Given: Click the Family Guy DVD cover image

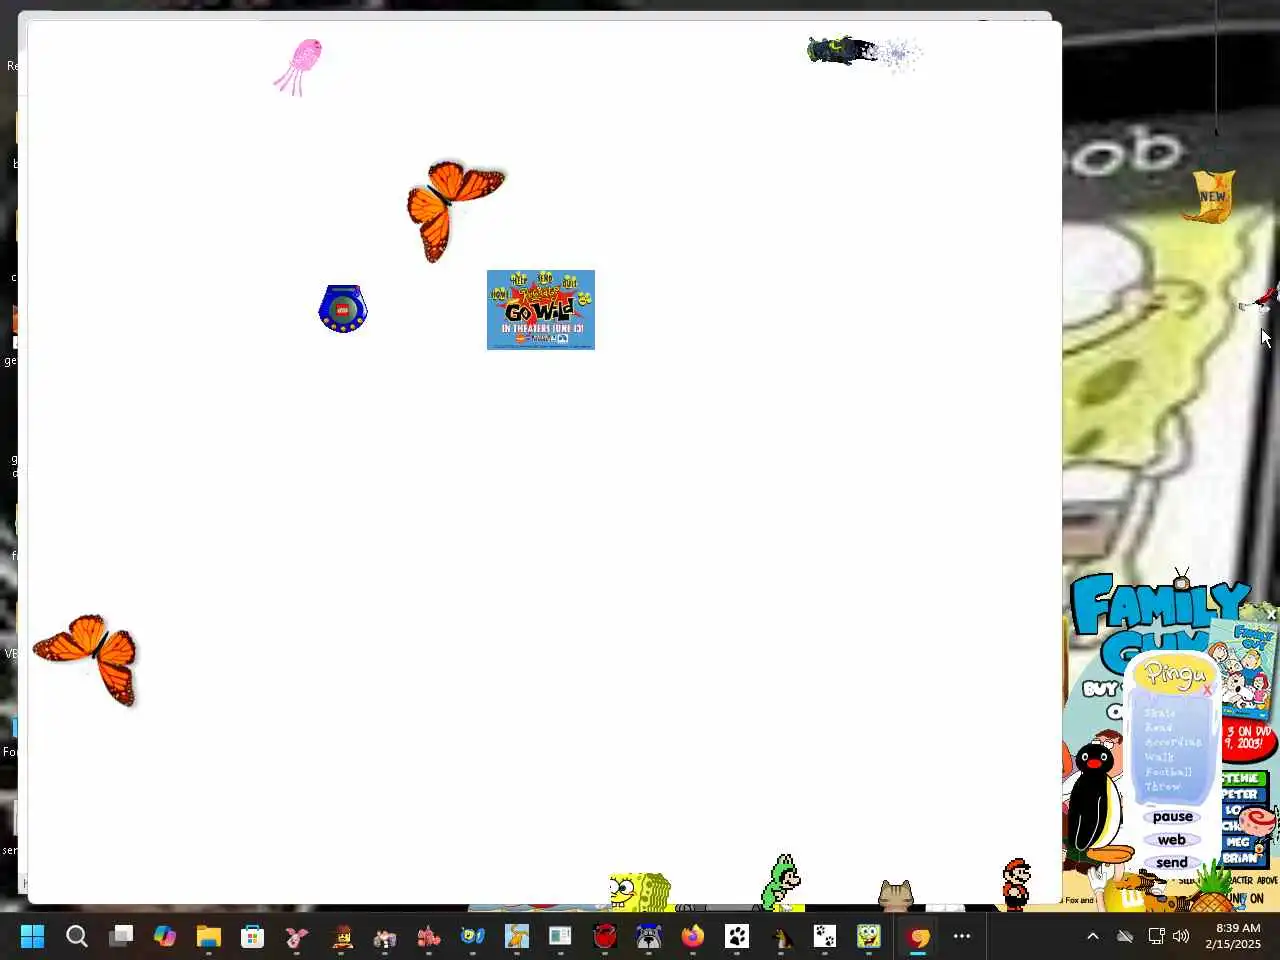Looking at the screenshot, I should tap(1245, 668).
